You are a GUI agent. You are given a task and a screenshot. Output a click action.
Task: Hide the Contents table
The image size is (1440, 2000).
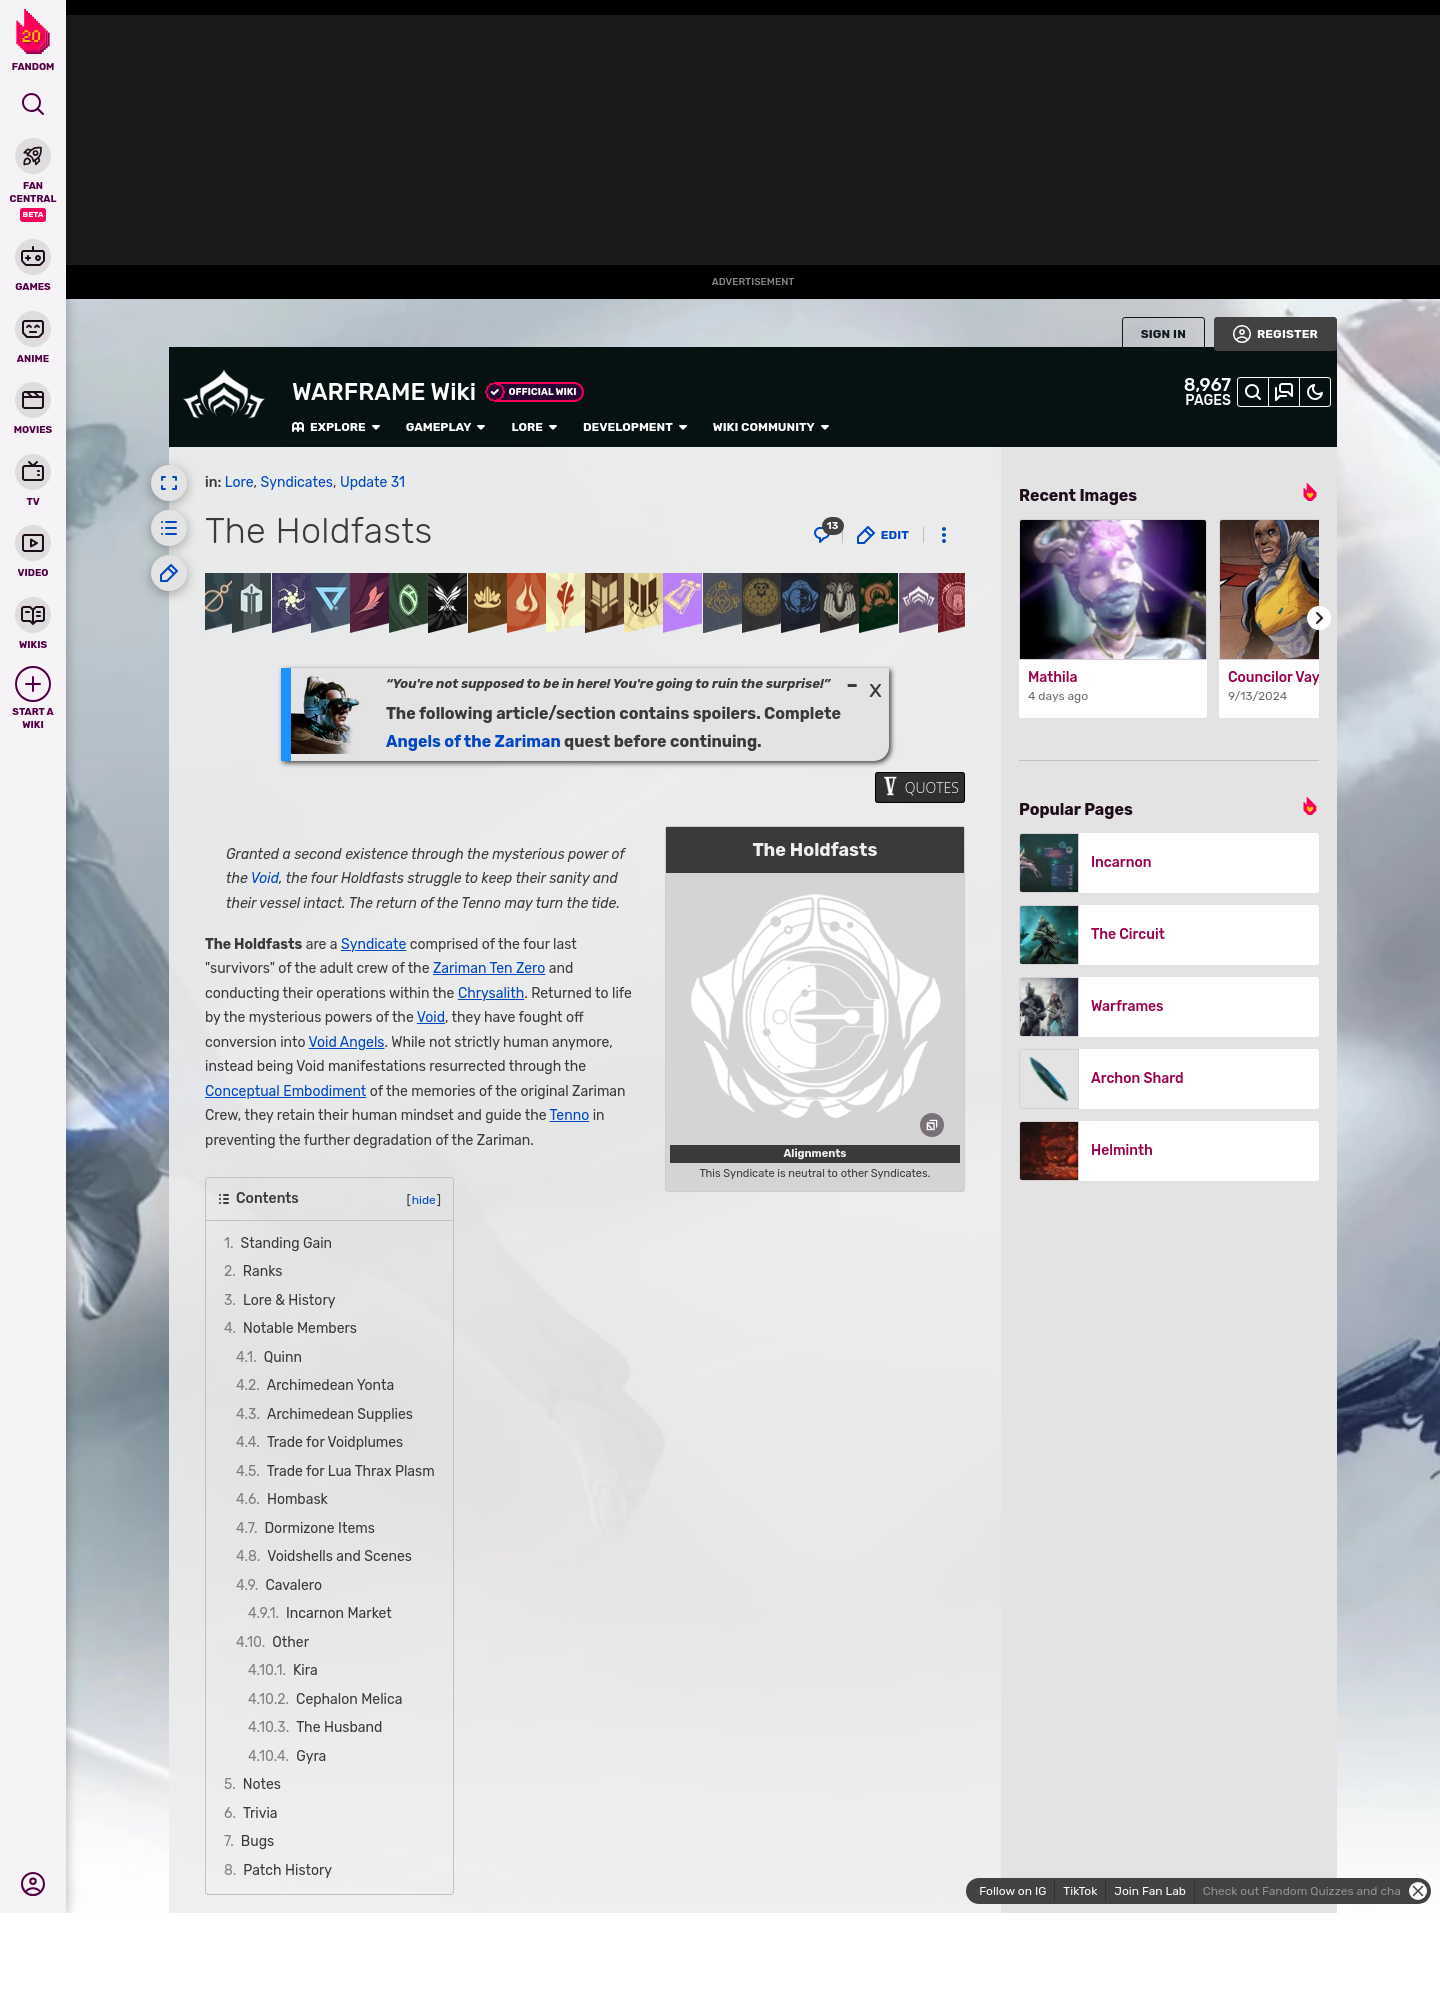pos(424,1200)
